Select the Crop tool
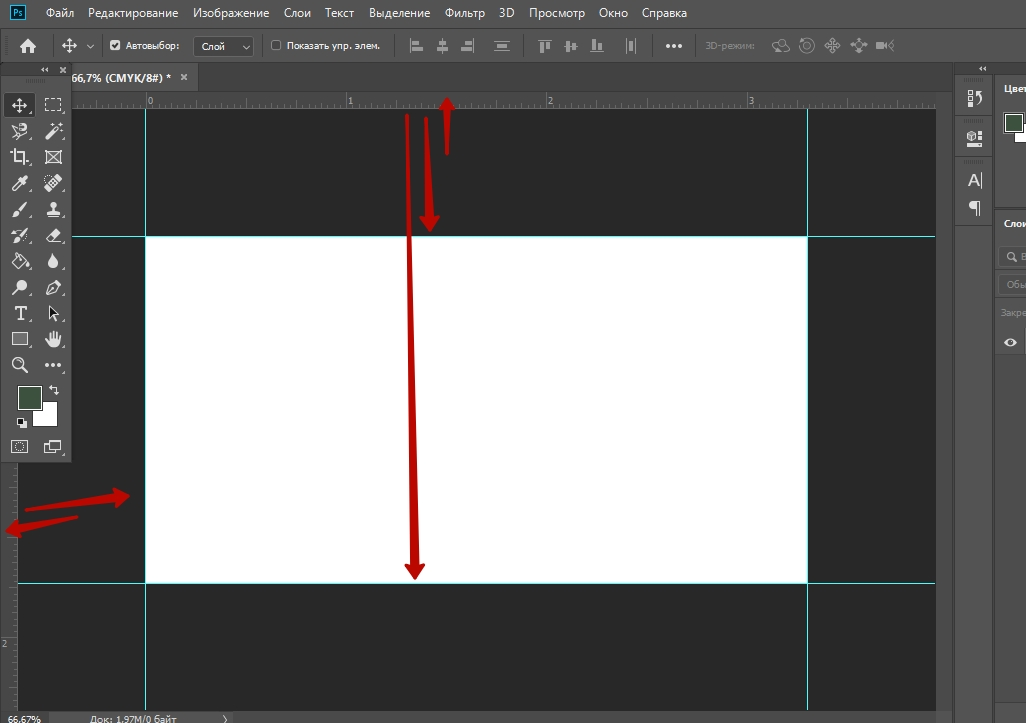Screen dimensions: 1026x723 click(x=20, y=157)
